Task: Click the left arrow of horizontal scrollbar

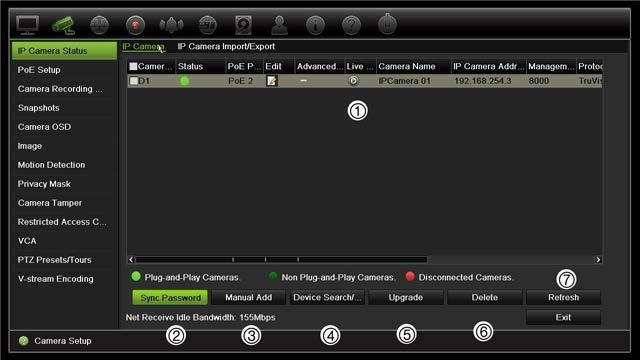Action: click(131, 260)
